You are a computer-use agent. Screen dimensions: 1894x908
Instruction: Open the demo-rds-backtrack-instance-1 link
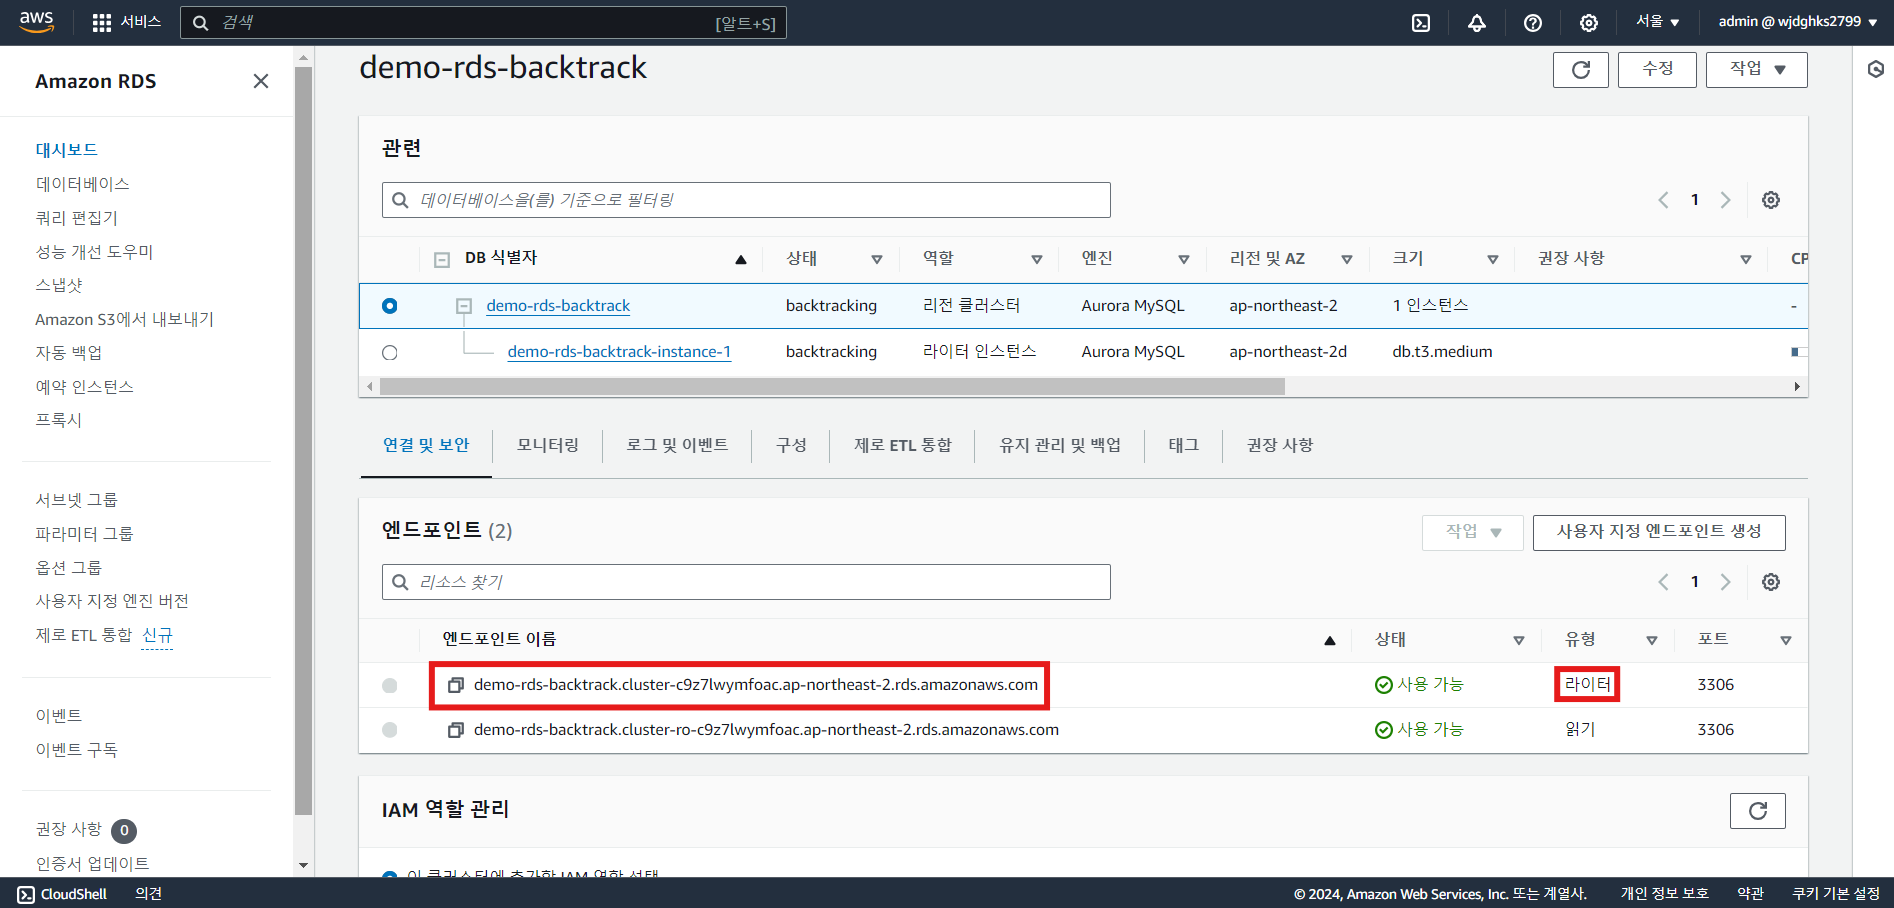(x=619, y=352)
